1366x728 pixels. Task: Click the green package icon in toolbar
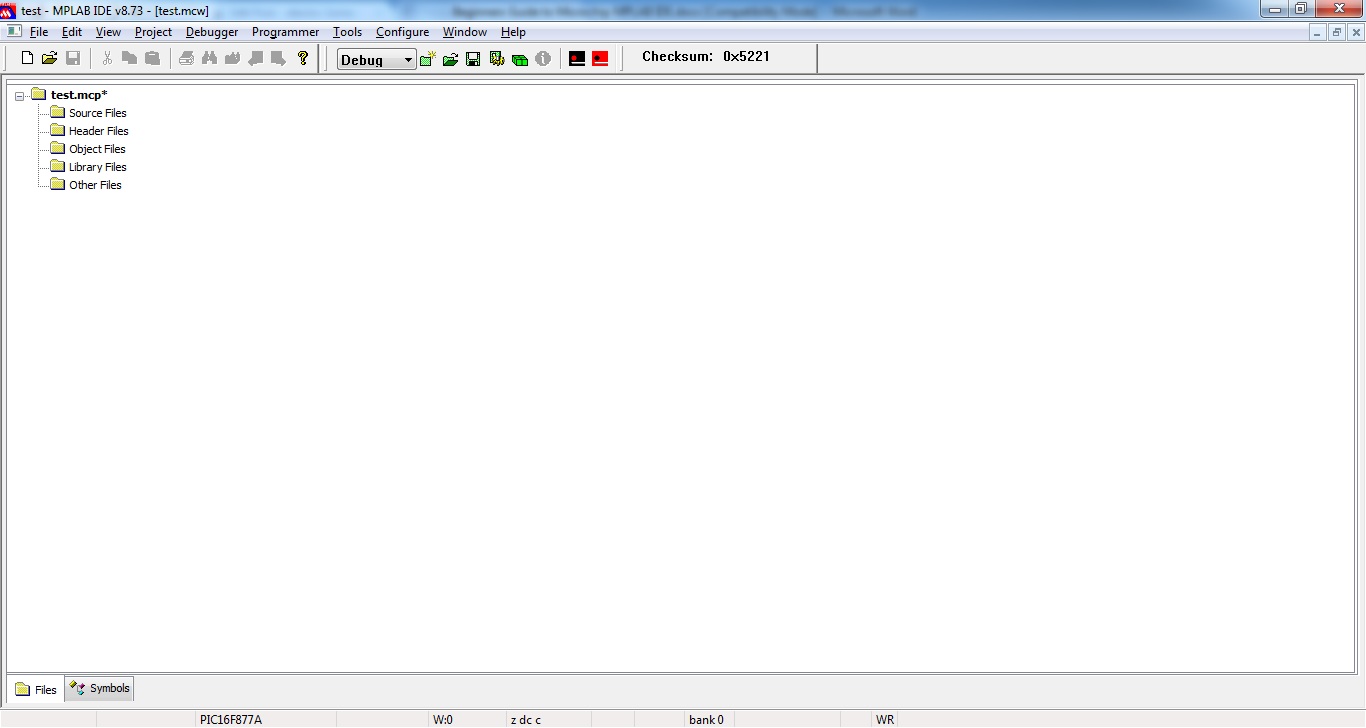coord(520,60)
